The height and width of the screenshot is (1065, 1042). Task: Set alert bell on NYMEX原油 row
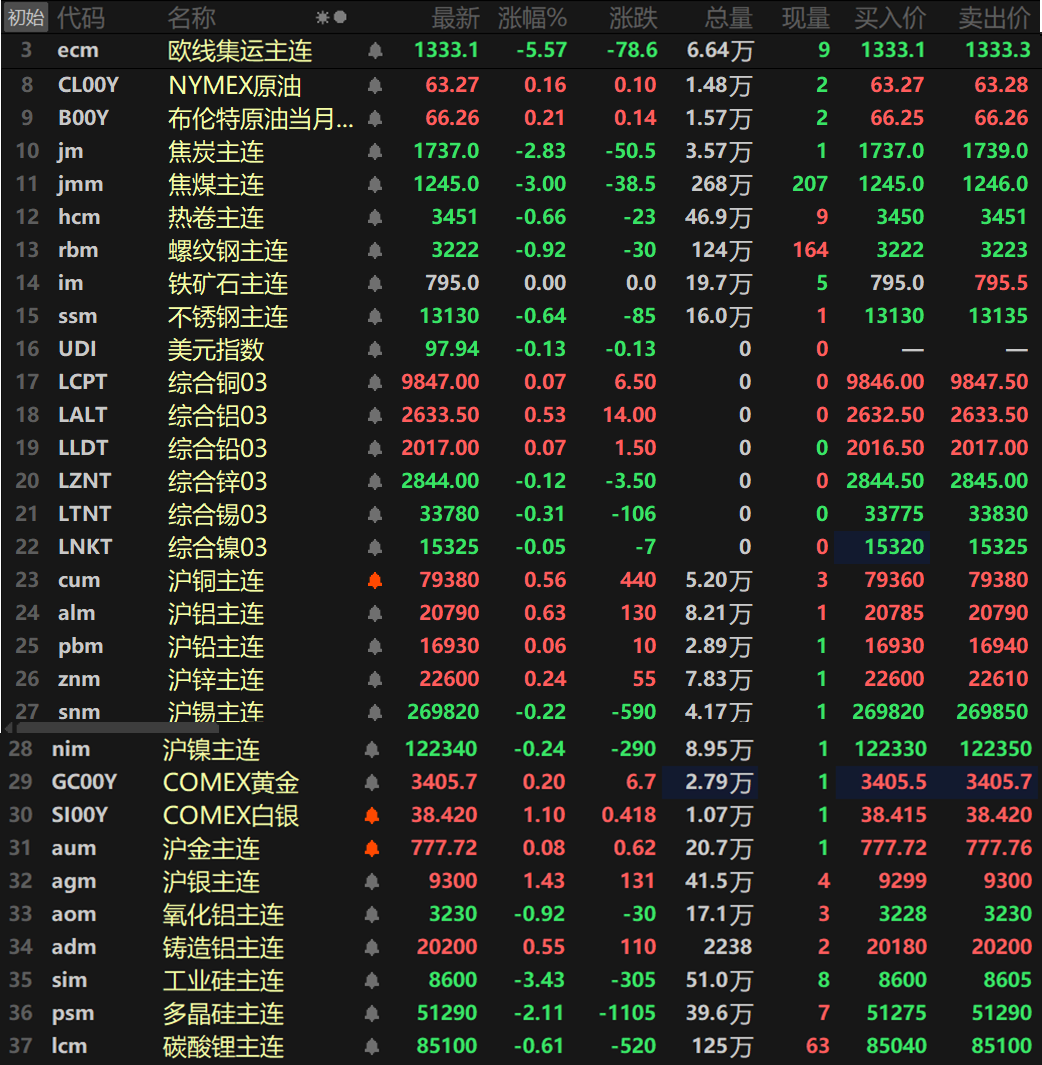375,86
